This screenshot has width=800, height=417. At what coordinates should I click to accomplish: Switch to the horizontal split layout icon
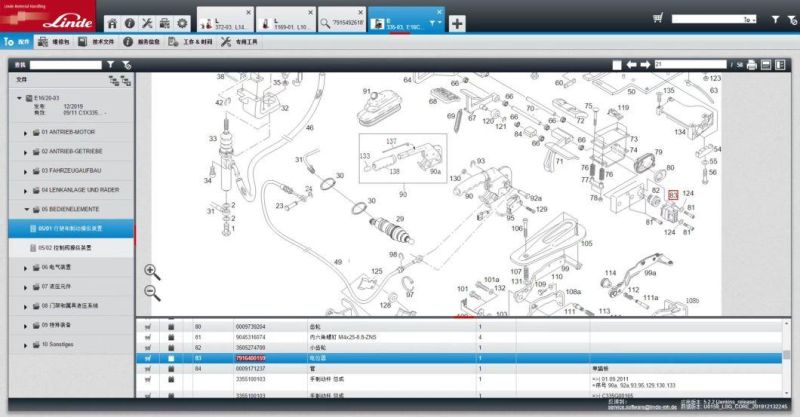(x=766, y=65)
